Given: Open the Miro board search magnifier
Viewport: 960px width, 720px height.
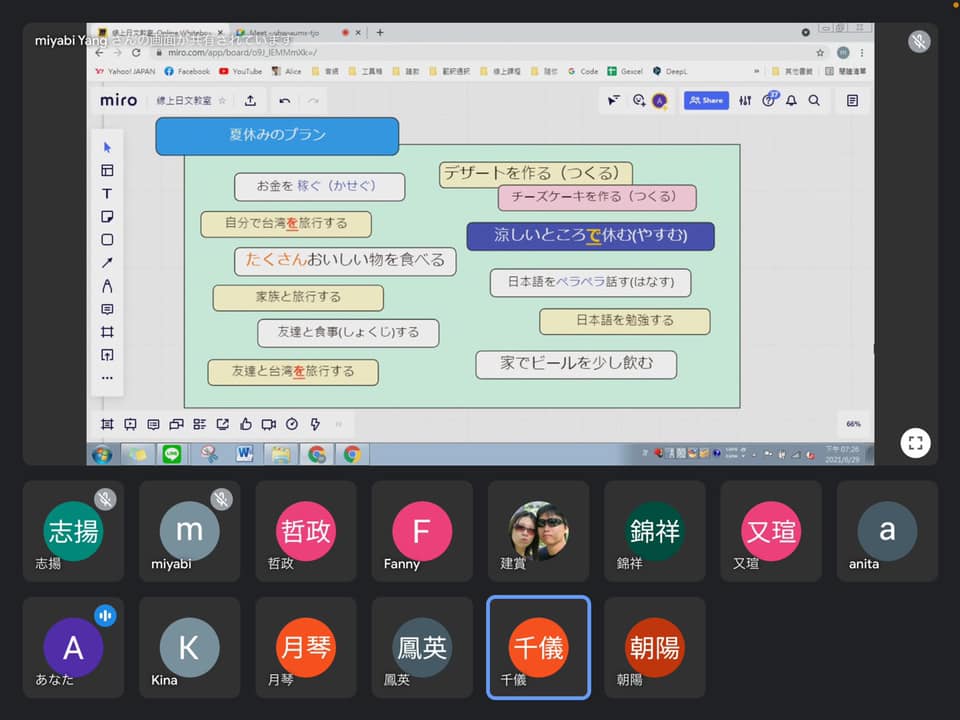Looking at the screenshot, I should (x=814, y=100).
